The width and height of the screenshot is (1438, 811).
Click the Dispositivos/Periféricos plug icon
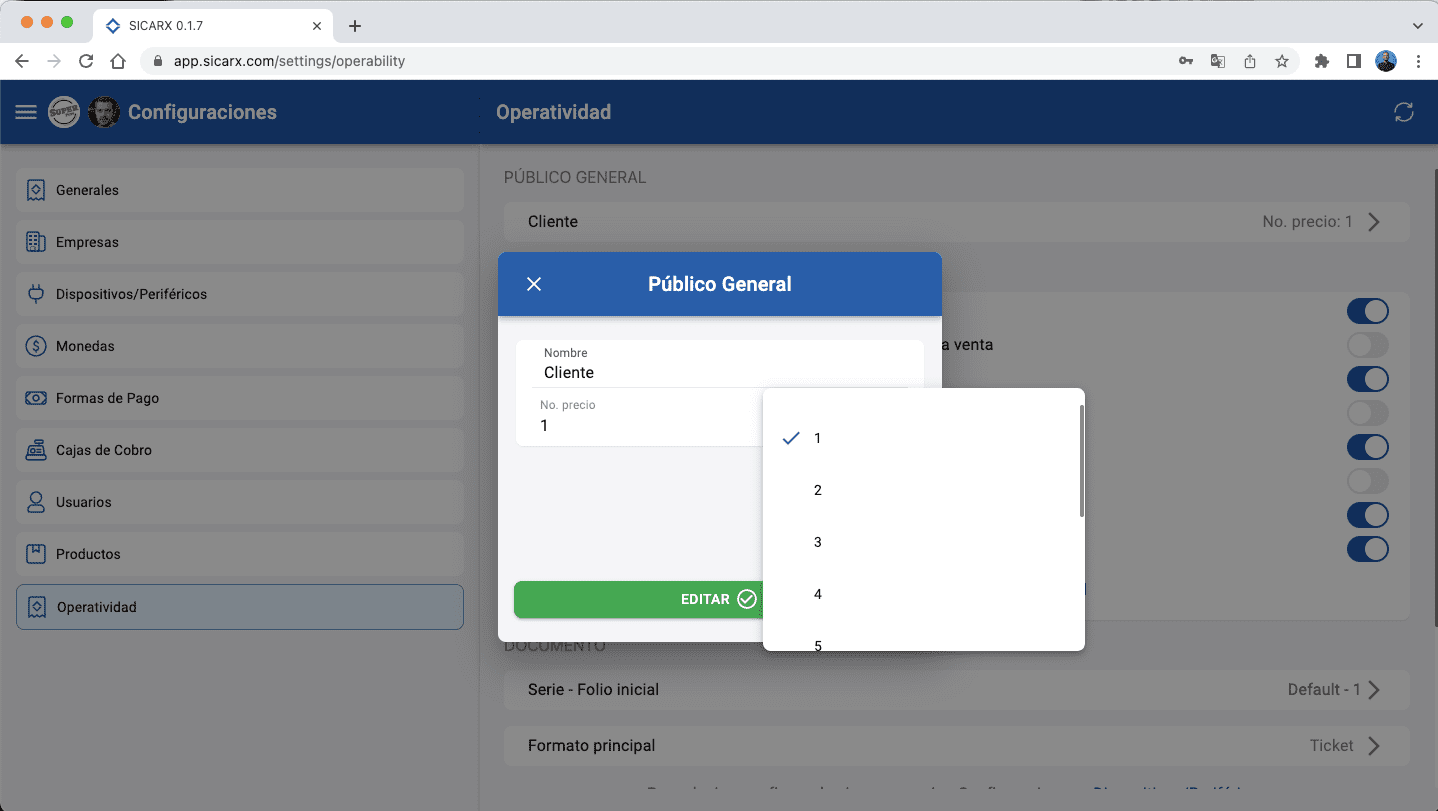pyautogui.click(x=36, y=294)
